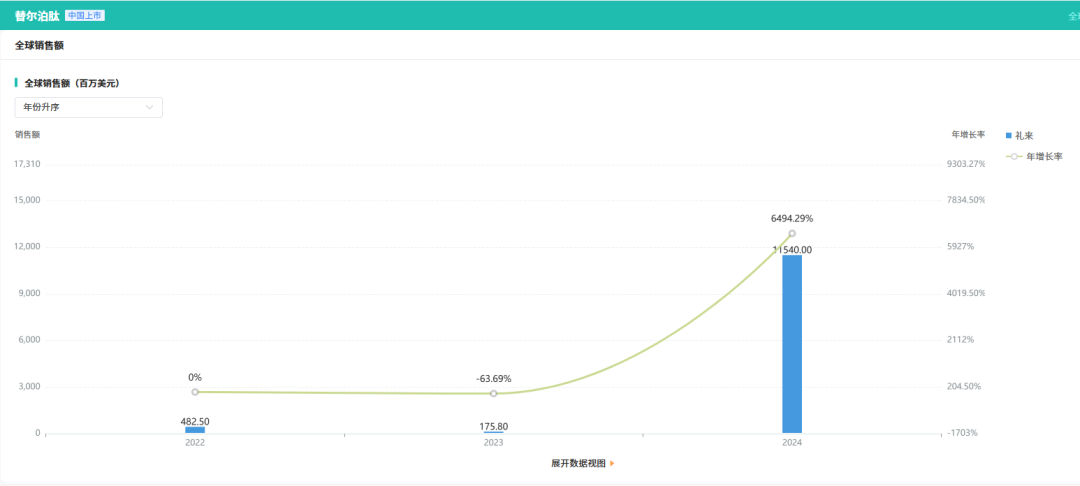1080x486 pixels.
Task: Toggle the 年增长率 legend line series
Action: (1034, 156)
